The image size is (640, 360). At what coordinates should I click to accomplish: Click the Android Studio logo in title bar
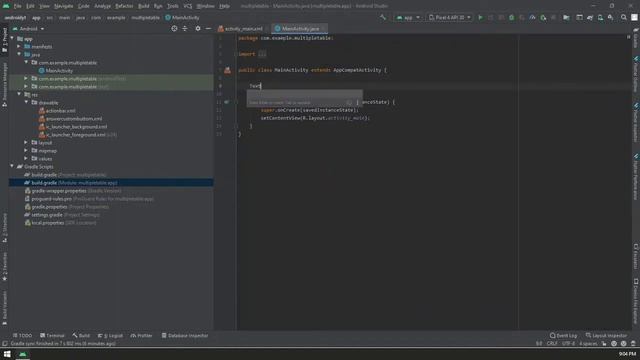pos(6,6)
